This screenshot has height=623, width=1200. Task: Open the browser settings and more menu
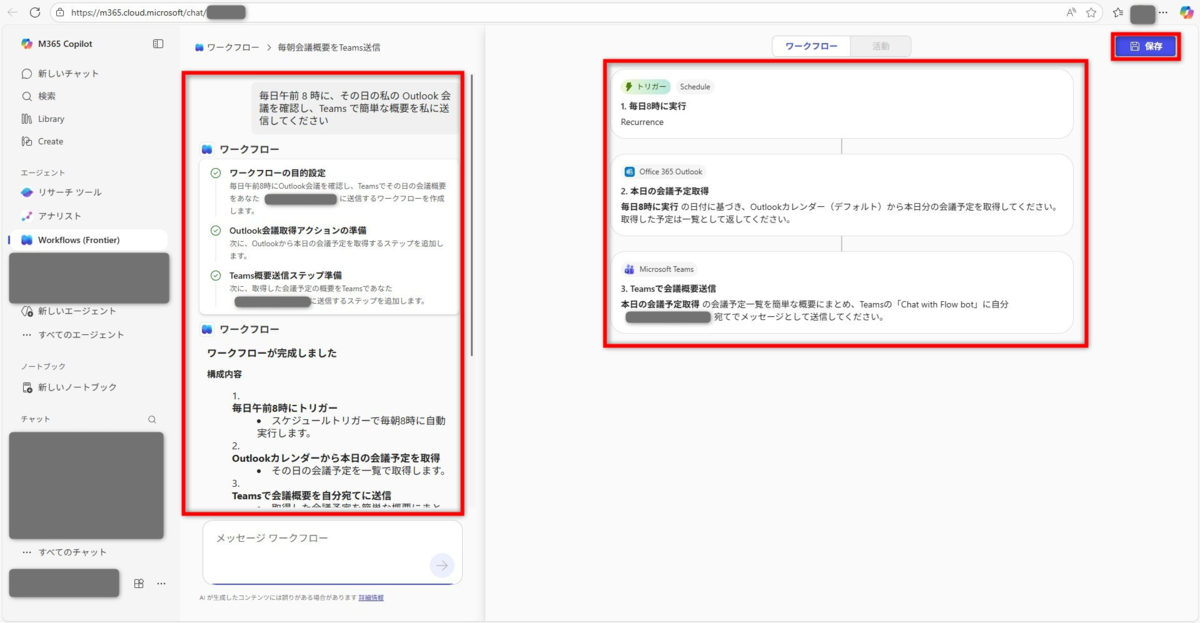[x=1163, y=12]
